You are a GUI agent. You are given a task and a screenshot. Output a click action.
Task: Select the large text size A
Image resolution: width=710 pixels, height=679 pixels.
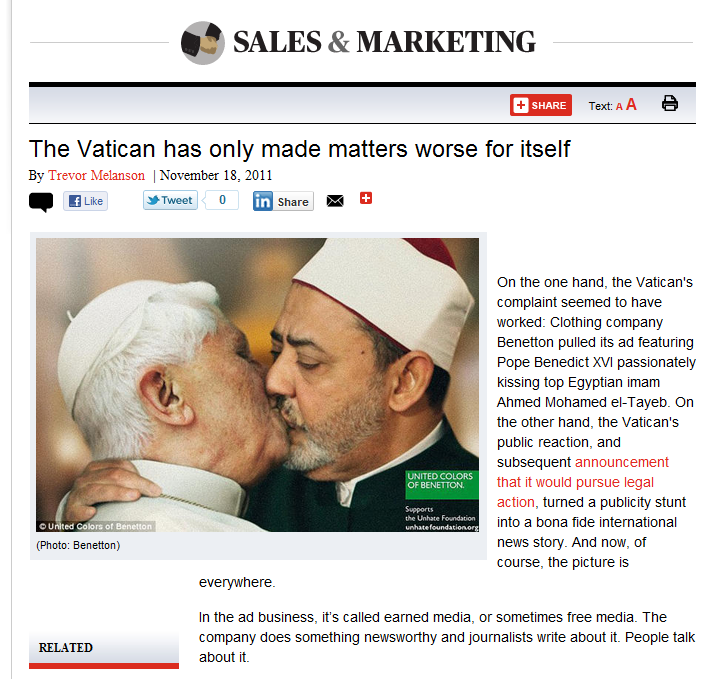(631, 105)
